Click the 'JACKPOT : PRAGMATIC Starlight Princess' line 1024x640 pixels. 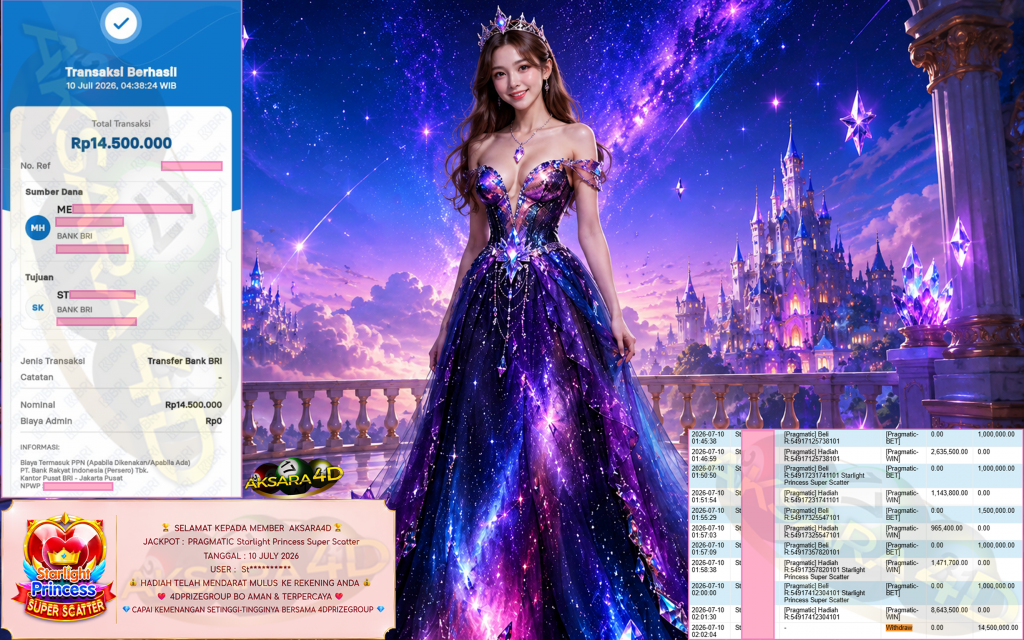click(x=251, y=541)
